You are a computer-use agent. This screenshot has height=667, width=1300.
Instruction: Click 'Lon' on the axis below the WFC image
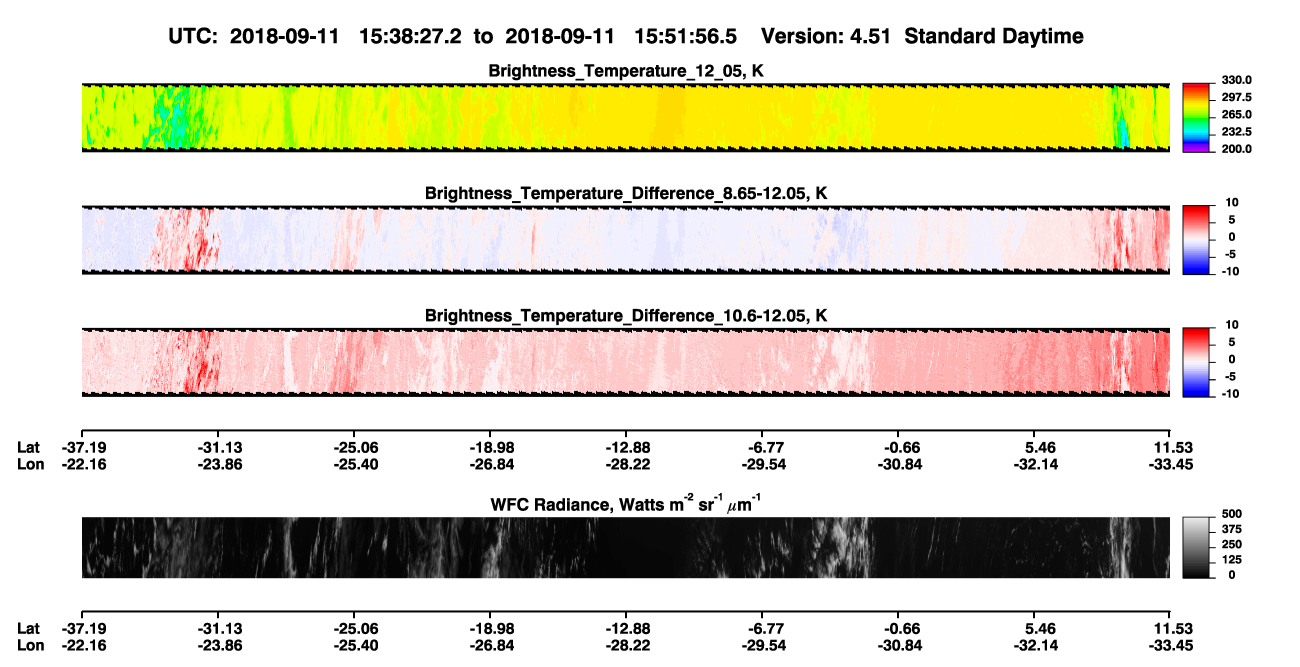pos(30,645)
